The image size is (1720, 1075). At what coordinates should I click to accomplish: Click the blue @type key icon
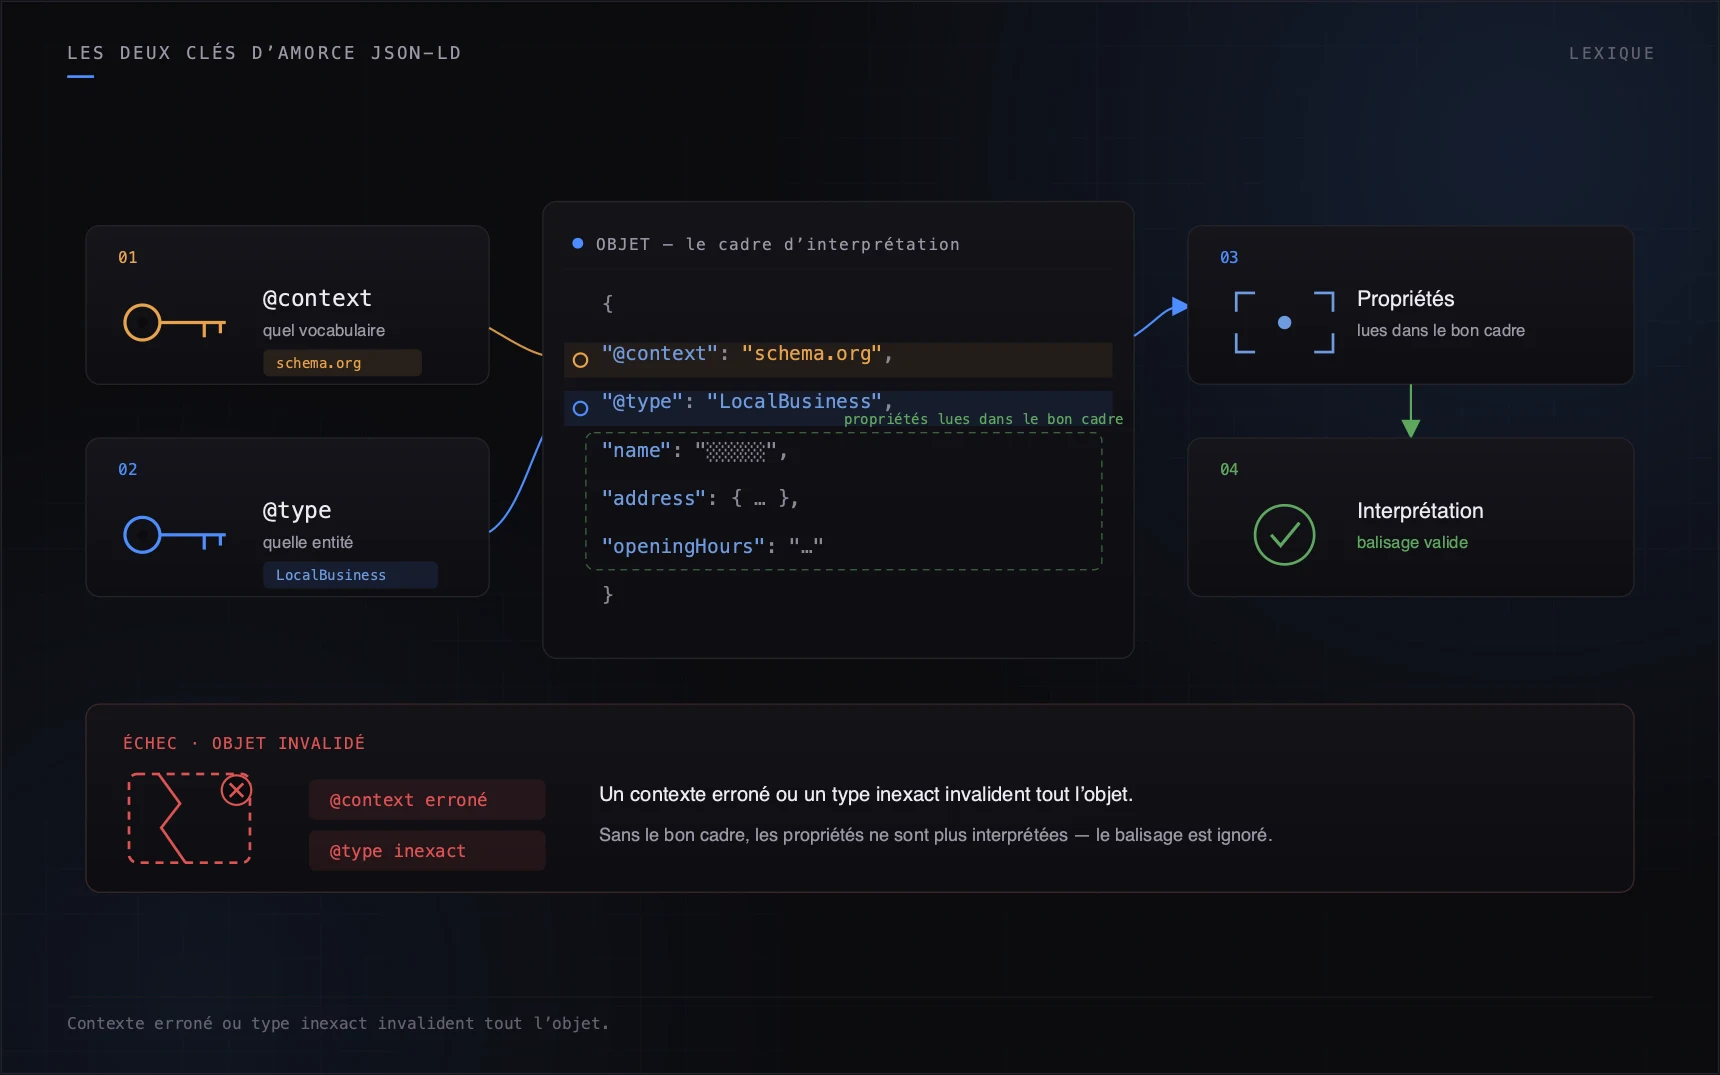click(x=174, y=534)
